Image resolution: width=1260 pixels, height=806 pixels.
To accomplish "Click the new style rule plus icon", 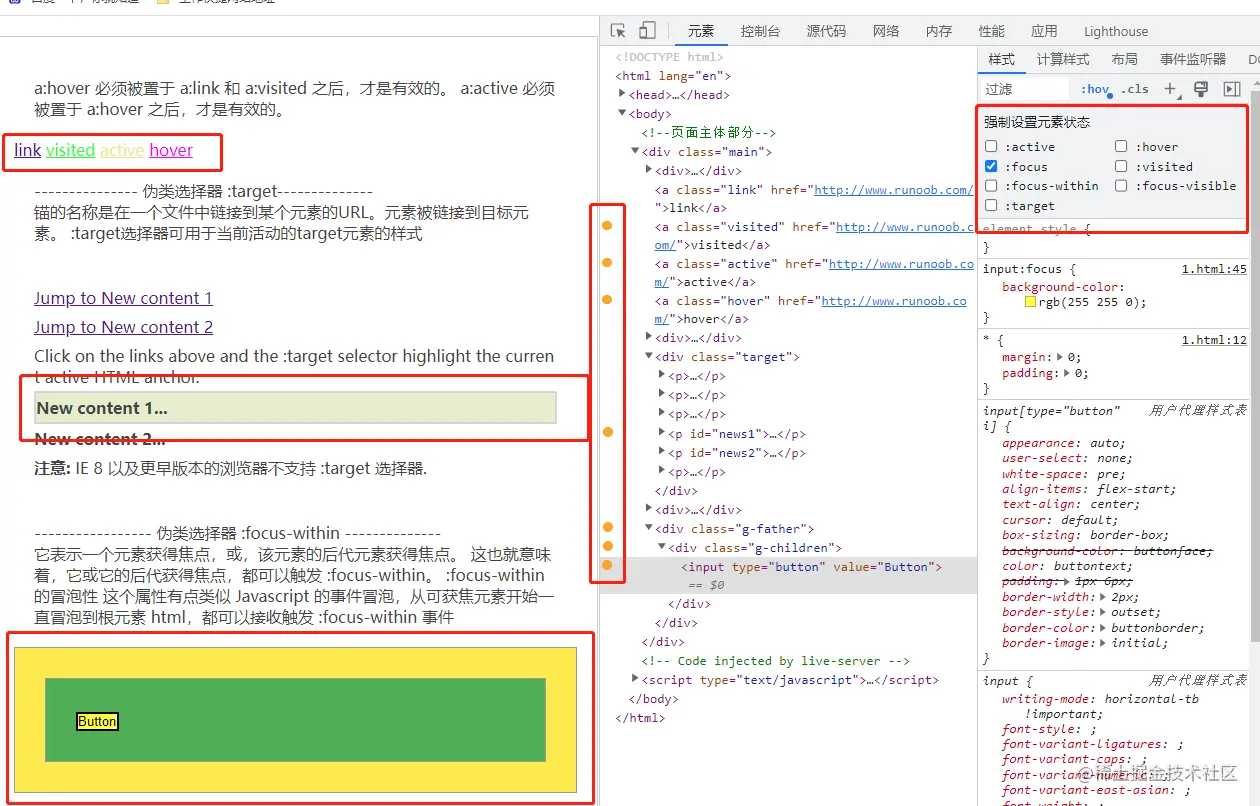I will 1171,88.
